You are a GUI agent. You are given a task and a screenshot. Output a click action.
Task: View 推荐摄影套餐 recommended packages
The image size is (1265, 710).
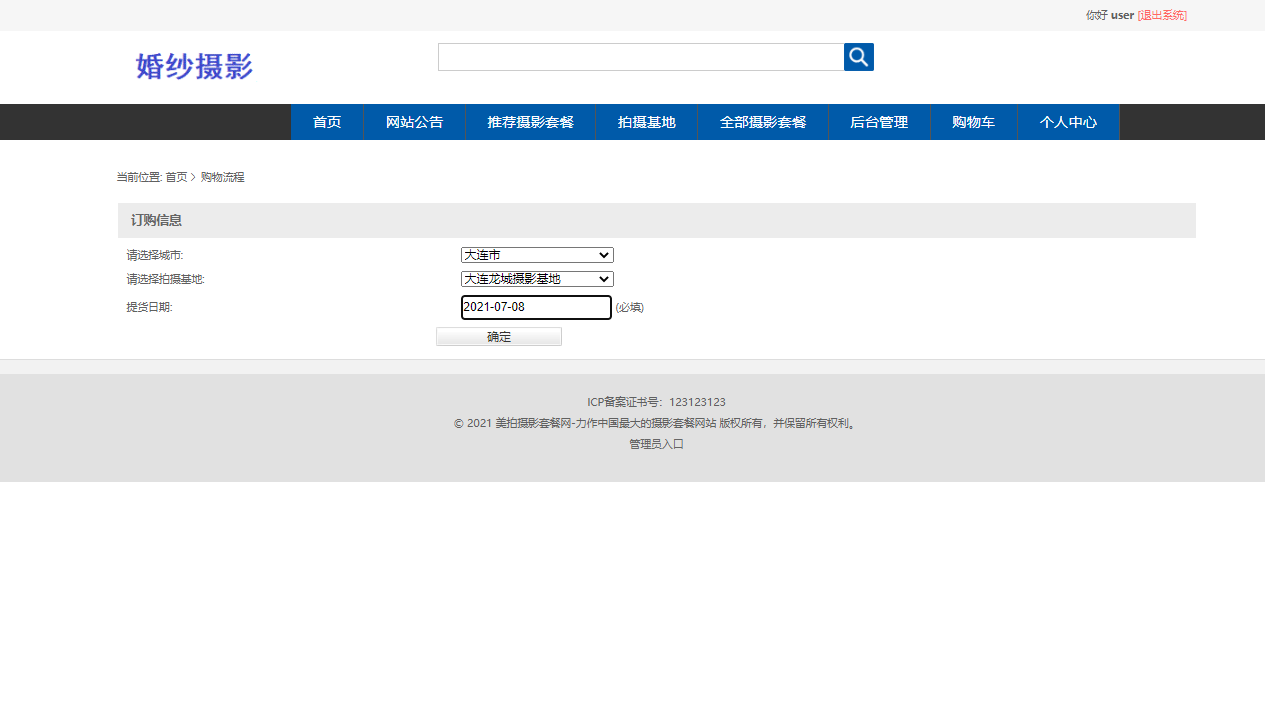click(x=530, y=121)
